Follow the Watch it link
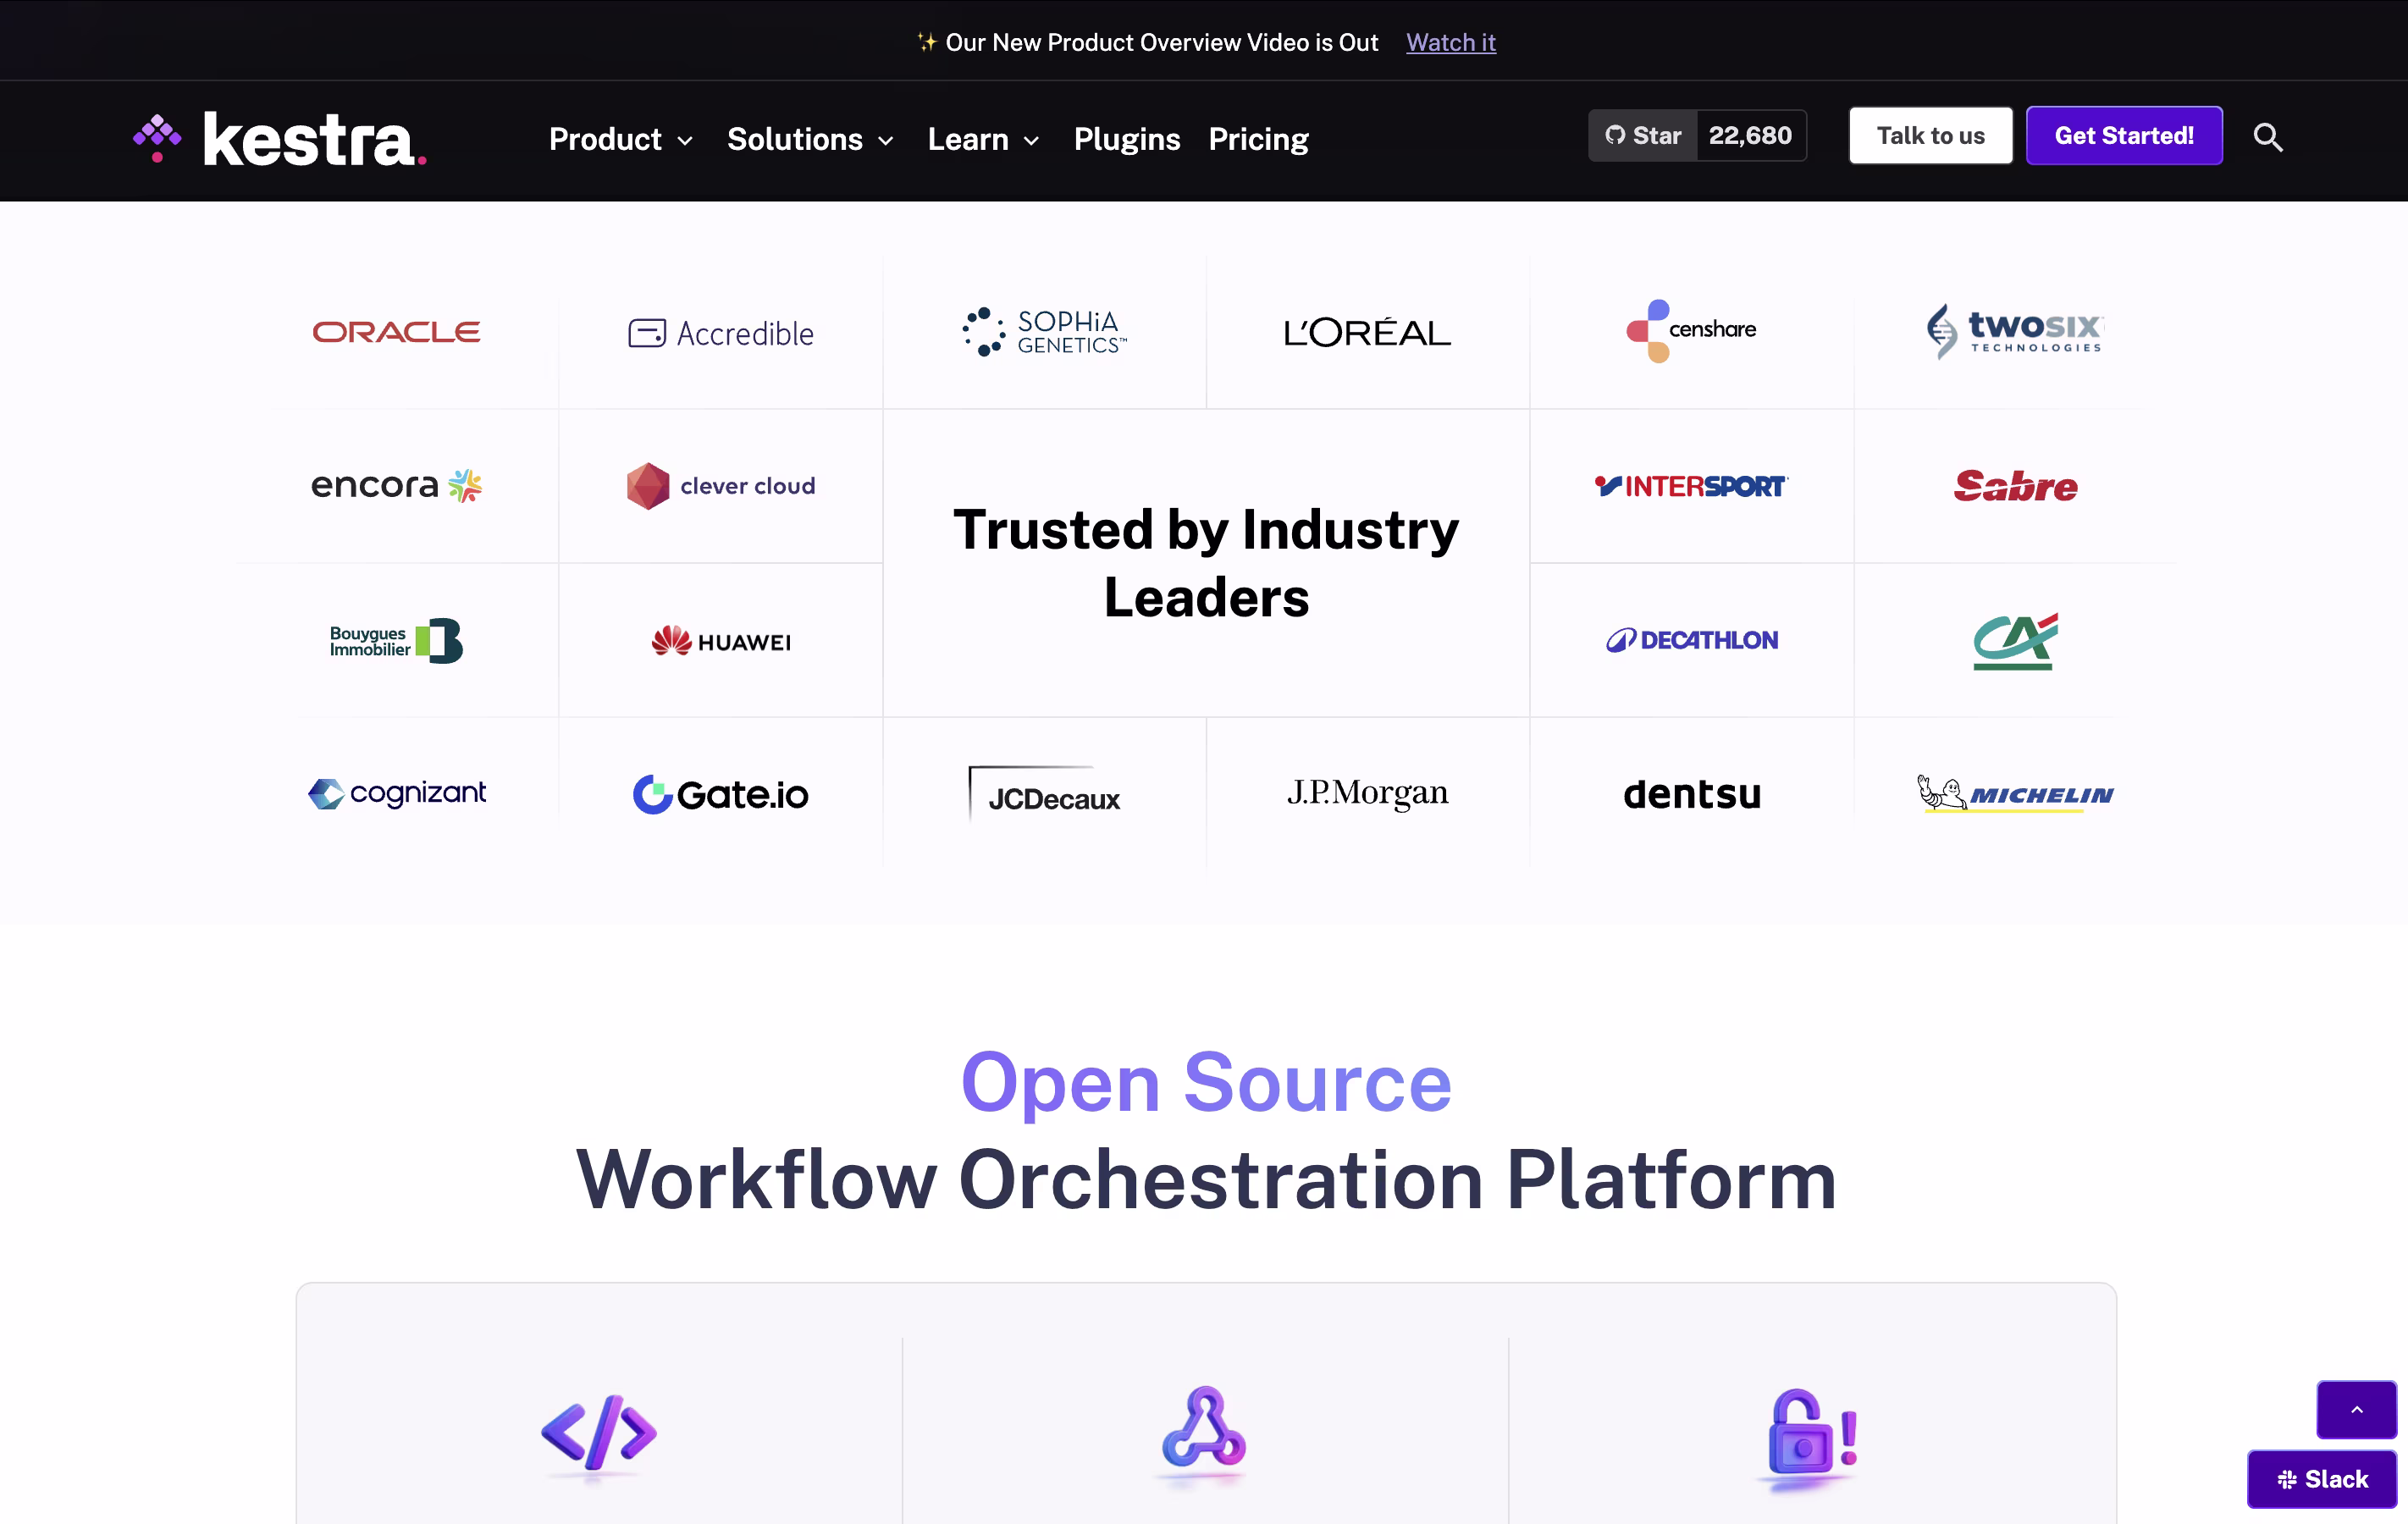 [x=1450, y=42]
